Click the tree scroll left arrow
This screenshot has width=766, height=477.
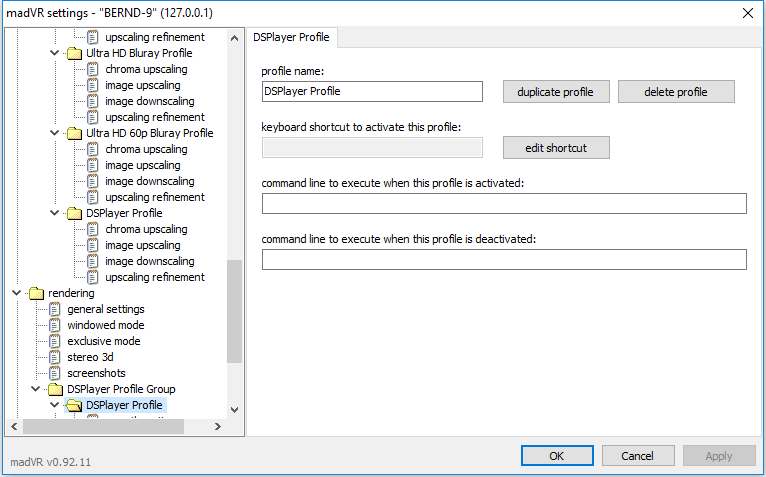coord(14,427)
